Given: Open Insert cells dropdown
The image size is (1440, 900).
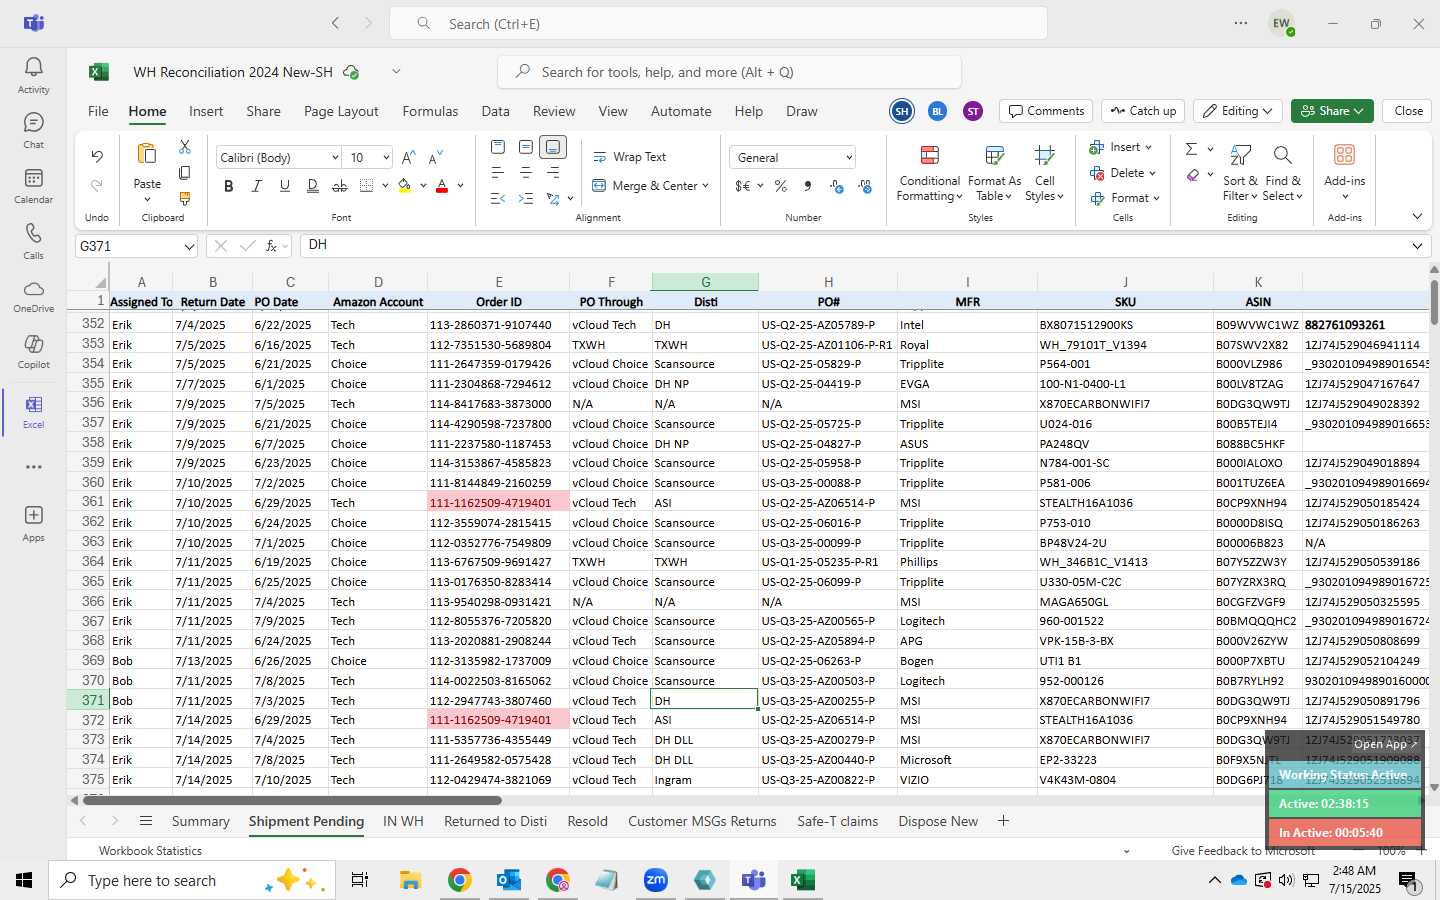Looking at the screenshot, I should tap(1120, 147).
